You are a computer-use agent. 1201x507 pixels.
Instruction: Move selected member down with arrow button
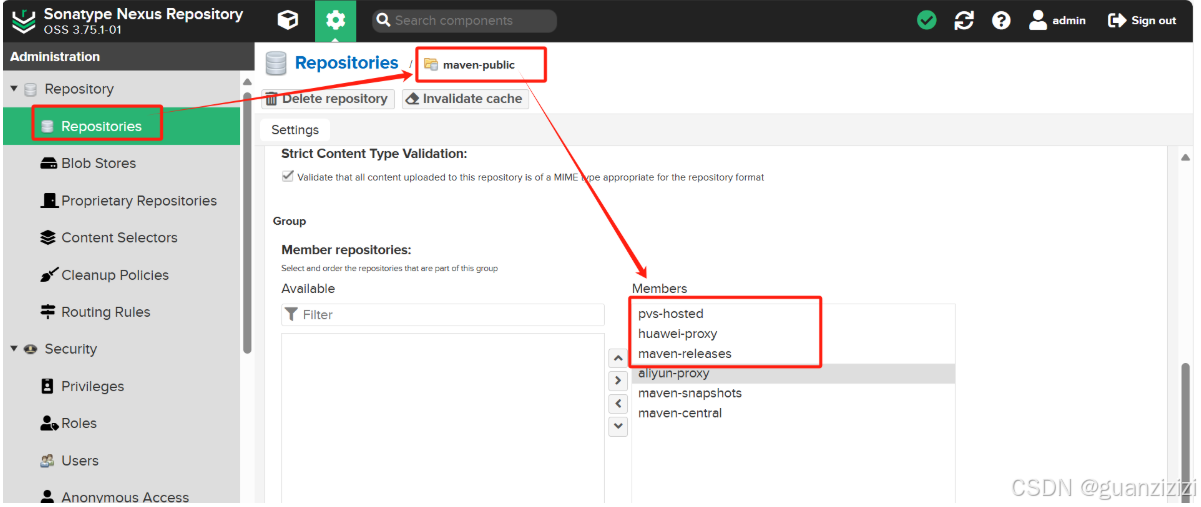click(618, 426)
